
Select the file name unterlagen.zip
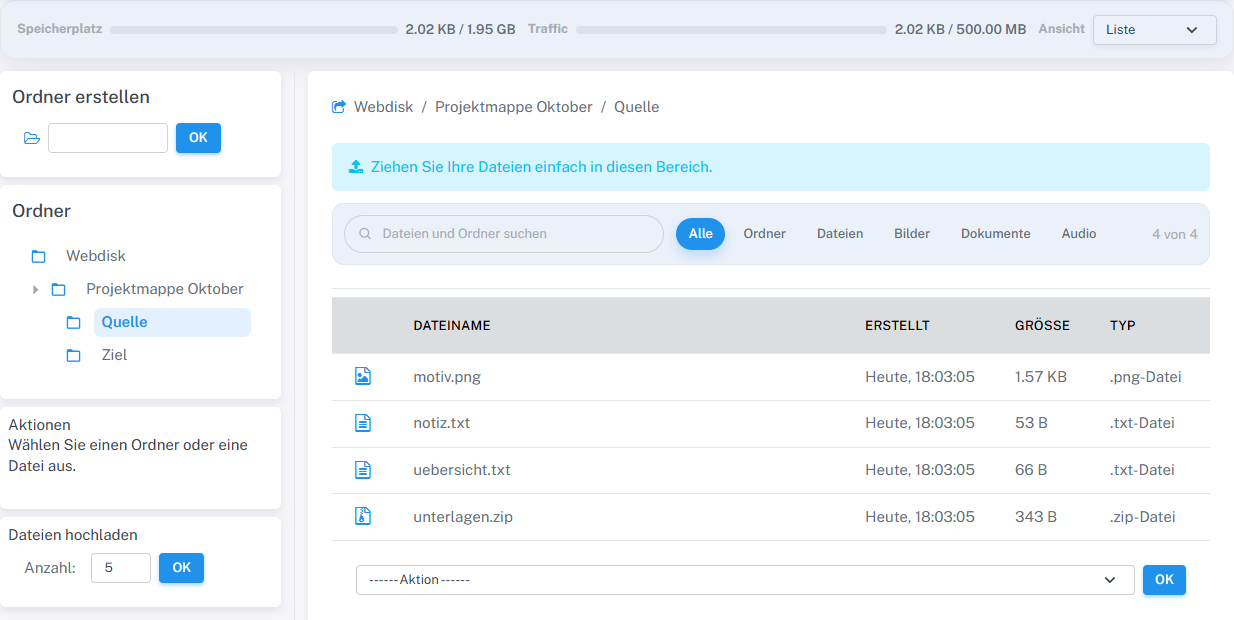463,517
